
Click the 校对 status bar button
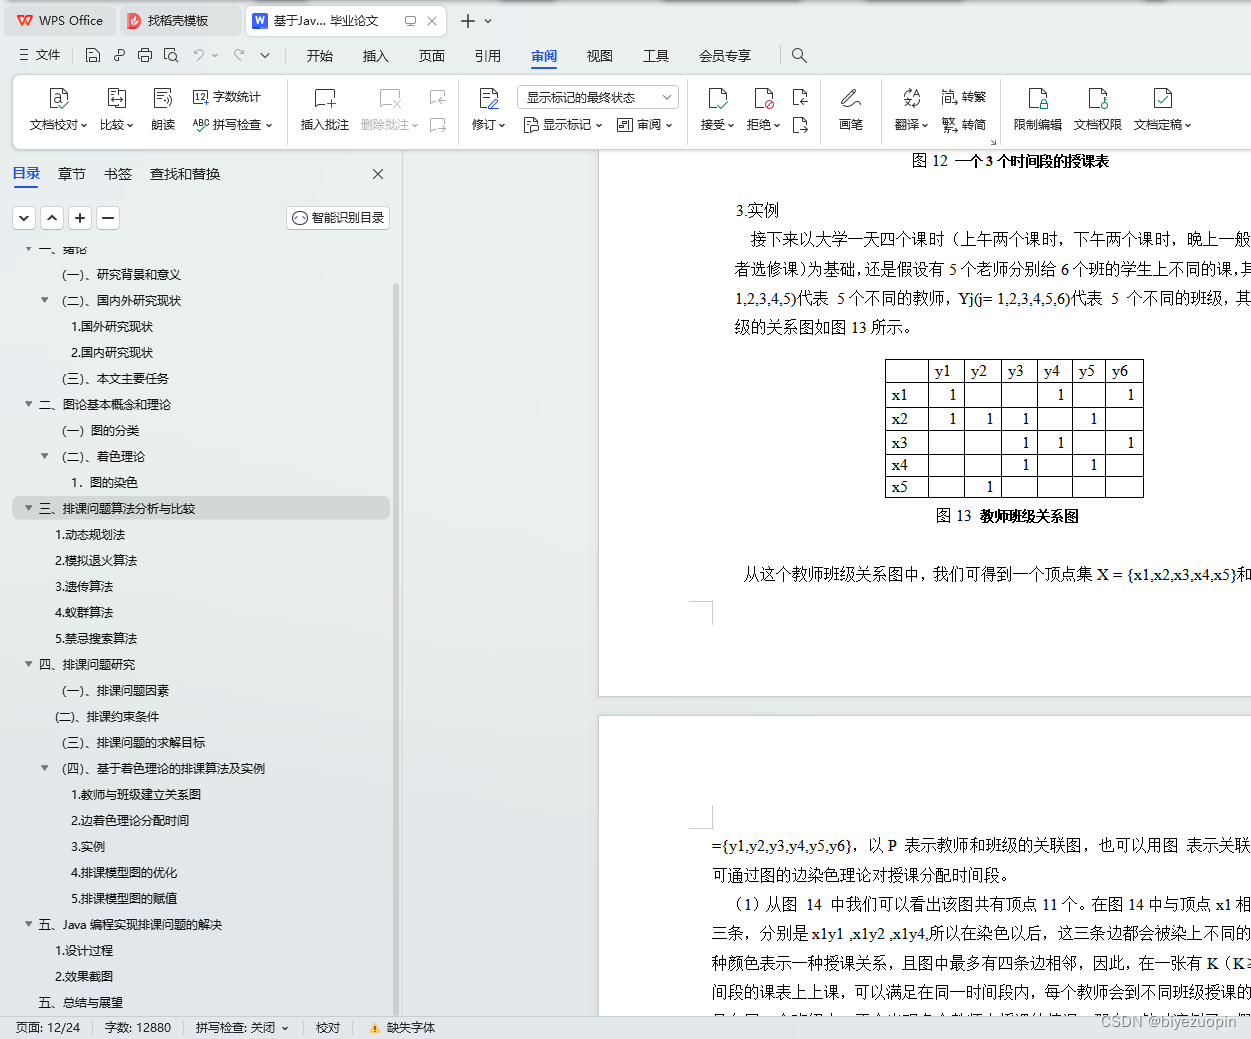click(328, 1027)
